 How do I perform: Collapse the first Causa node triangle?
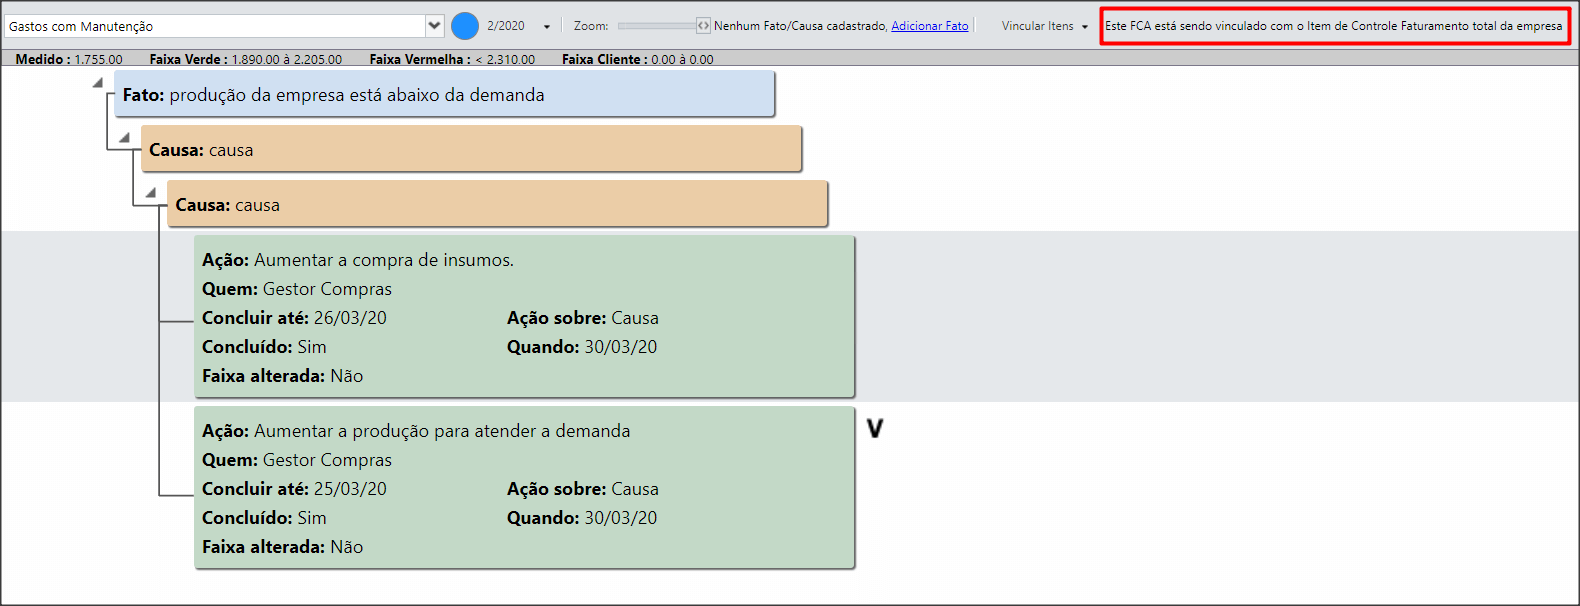[124, 138]
